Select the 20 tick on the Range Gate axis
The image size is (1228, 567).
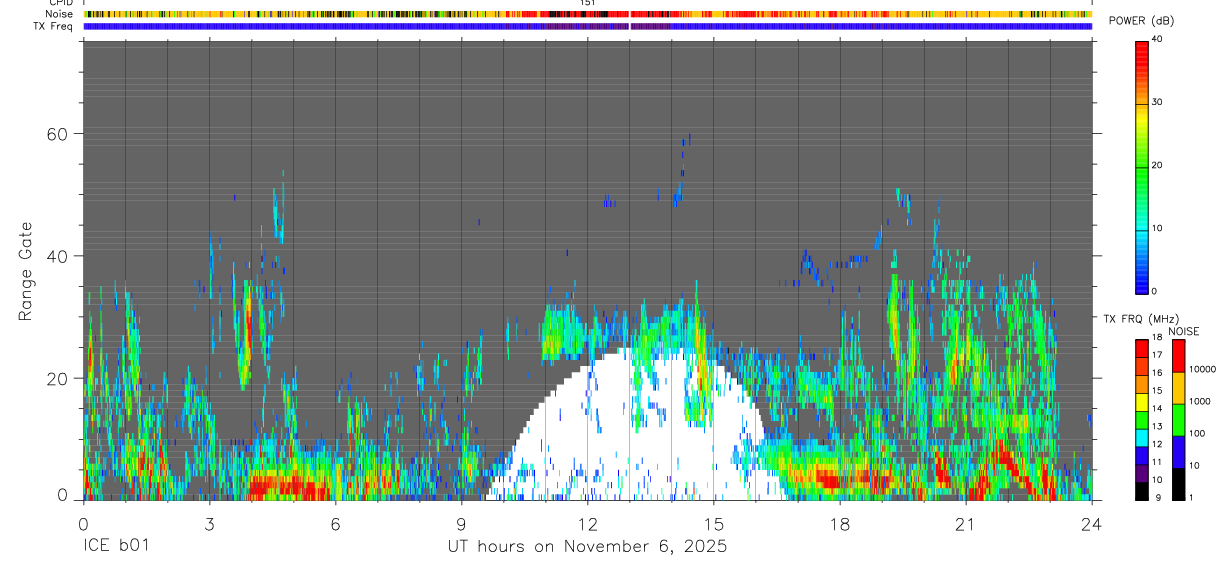click(58, 379)
